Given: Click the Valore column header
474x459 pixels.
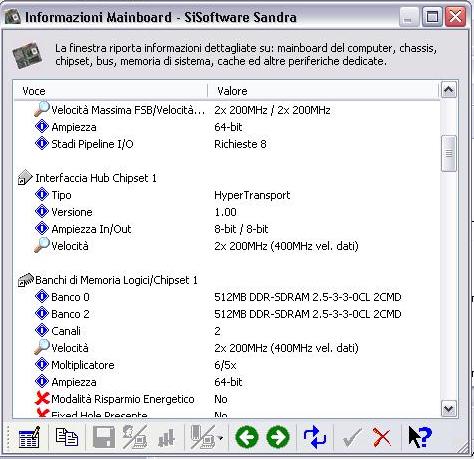Looking at the screenshot, I should (x=323, y=91).
